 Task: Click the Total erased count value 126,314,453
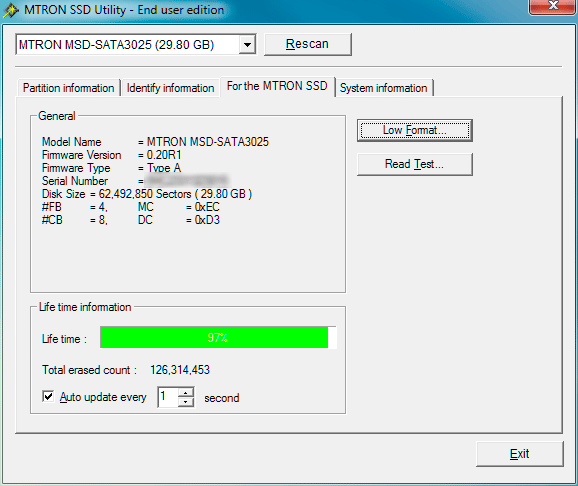pos(180,369)
